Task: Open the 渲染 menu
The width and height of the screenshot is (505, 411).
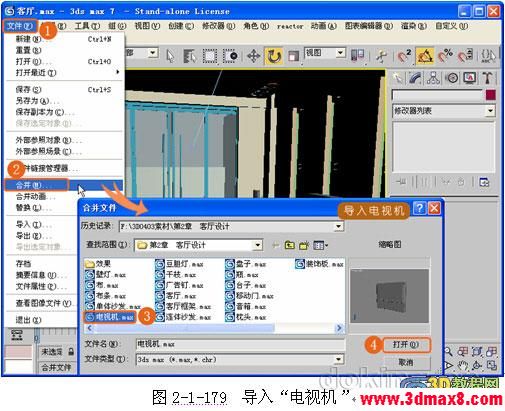Action: click(x=414, y=26)
